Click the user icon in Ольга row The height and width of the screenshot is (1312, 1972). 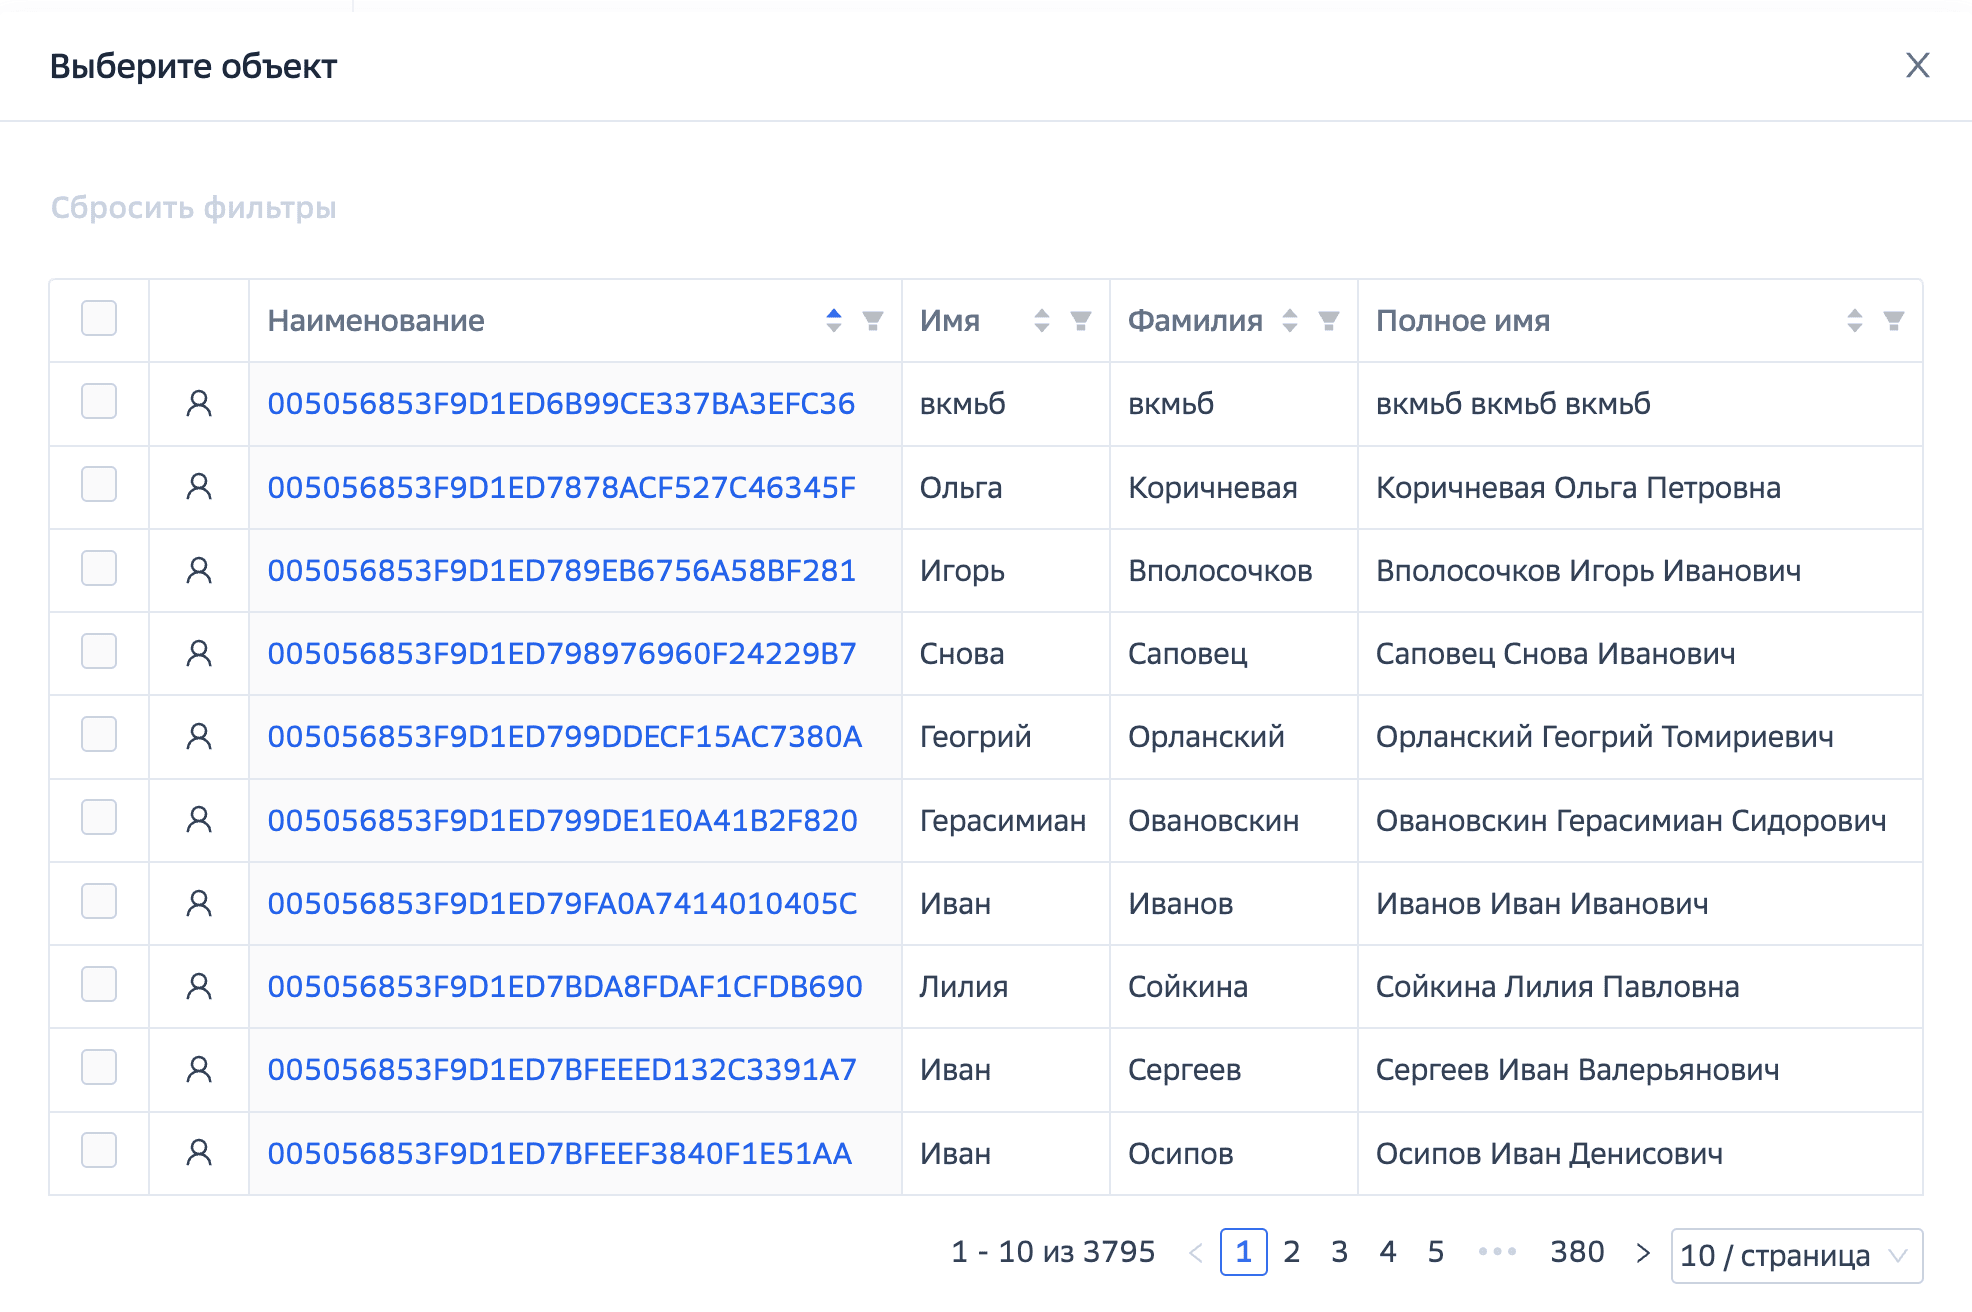coord(199,487)
